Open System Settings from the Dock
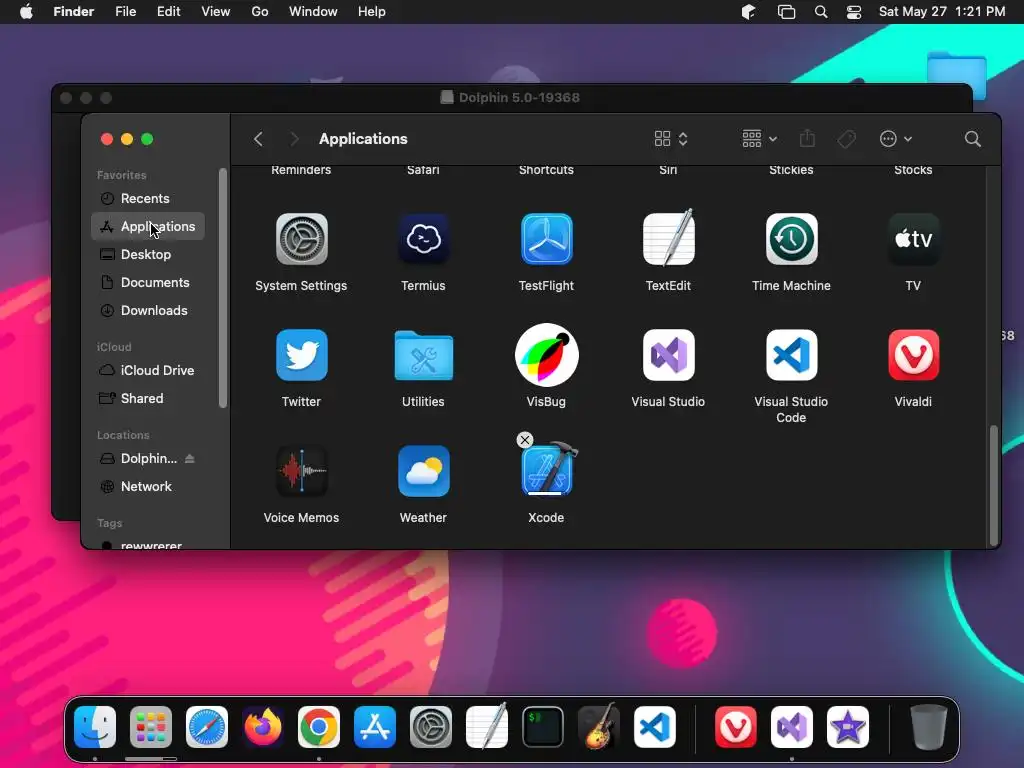This screenshot has height=768, width=1024. [431, 727]
